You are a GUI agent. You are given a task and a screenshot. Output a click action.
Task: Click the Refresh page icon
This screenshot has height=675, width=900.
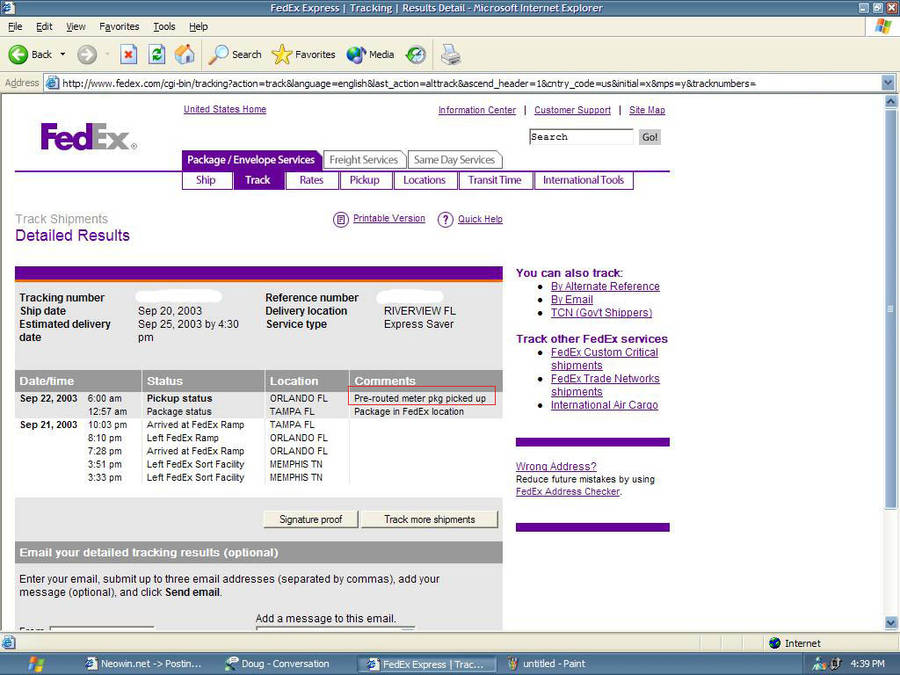(157, 54)
